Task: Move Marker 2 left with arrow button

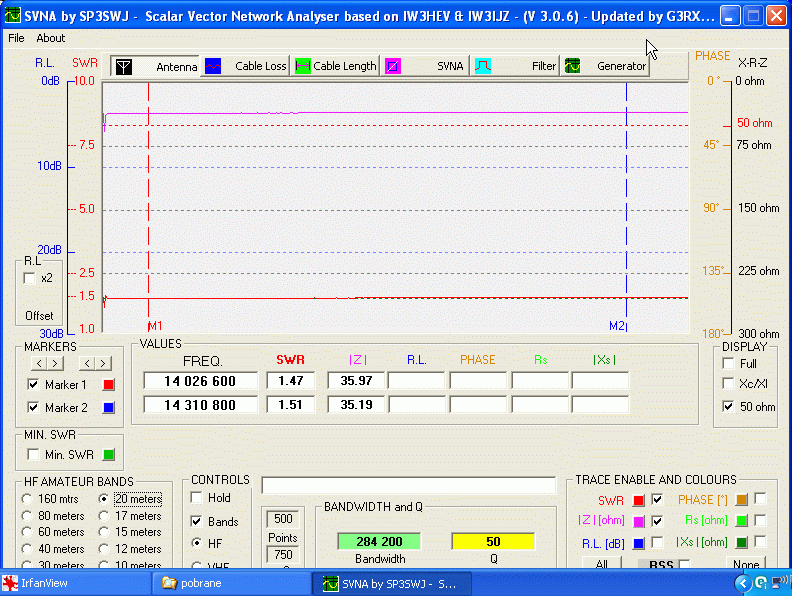Action: pyautogui.click(x=87, y=363)
